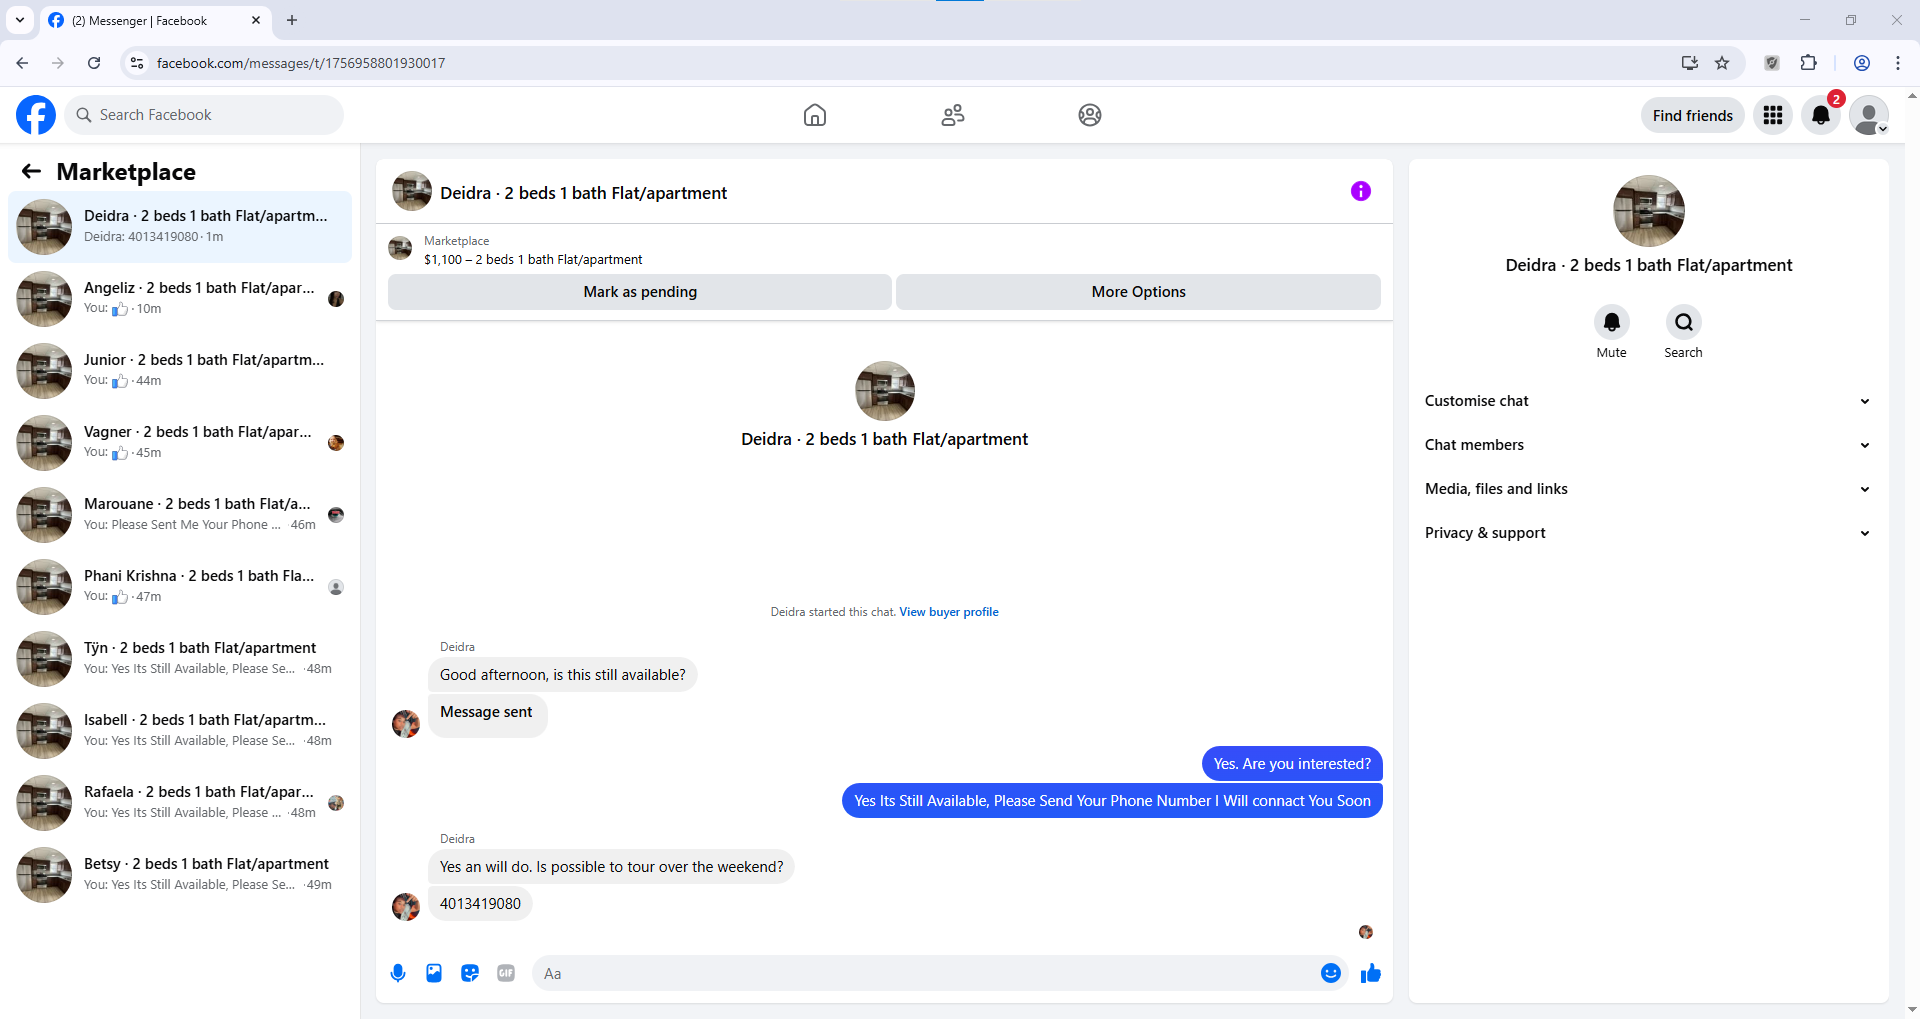
Task: Bookmark this page with the star
Action: (1722, 63)
